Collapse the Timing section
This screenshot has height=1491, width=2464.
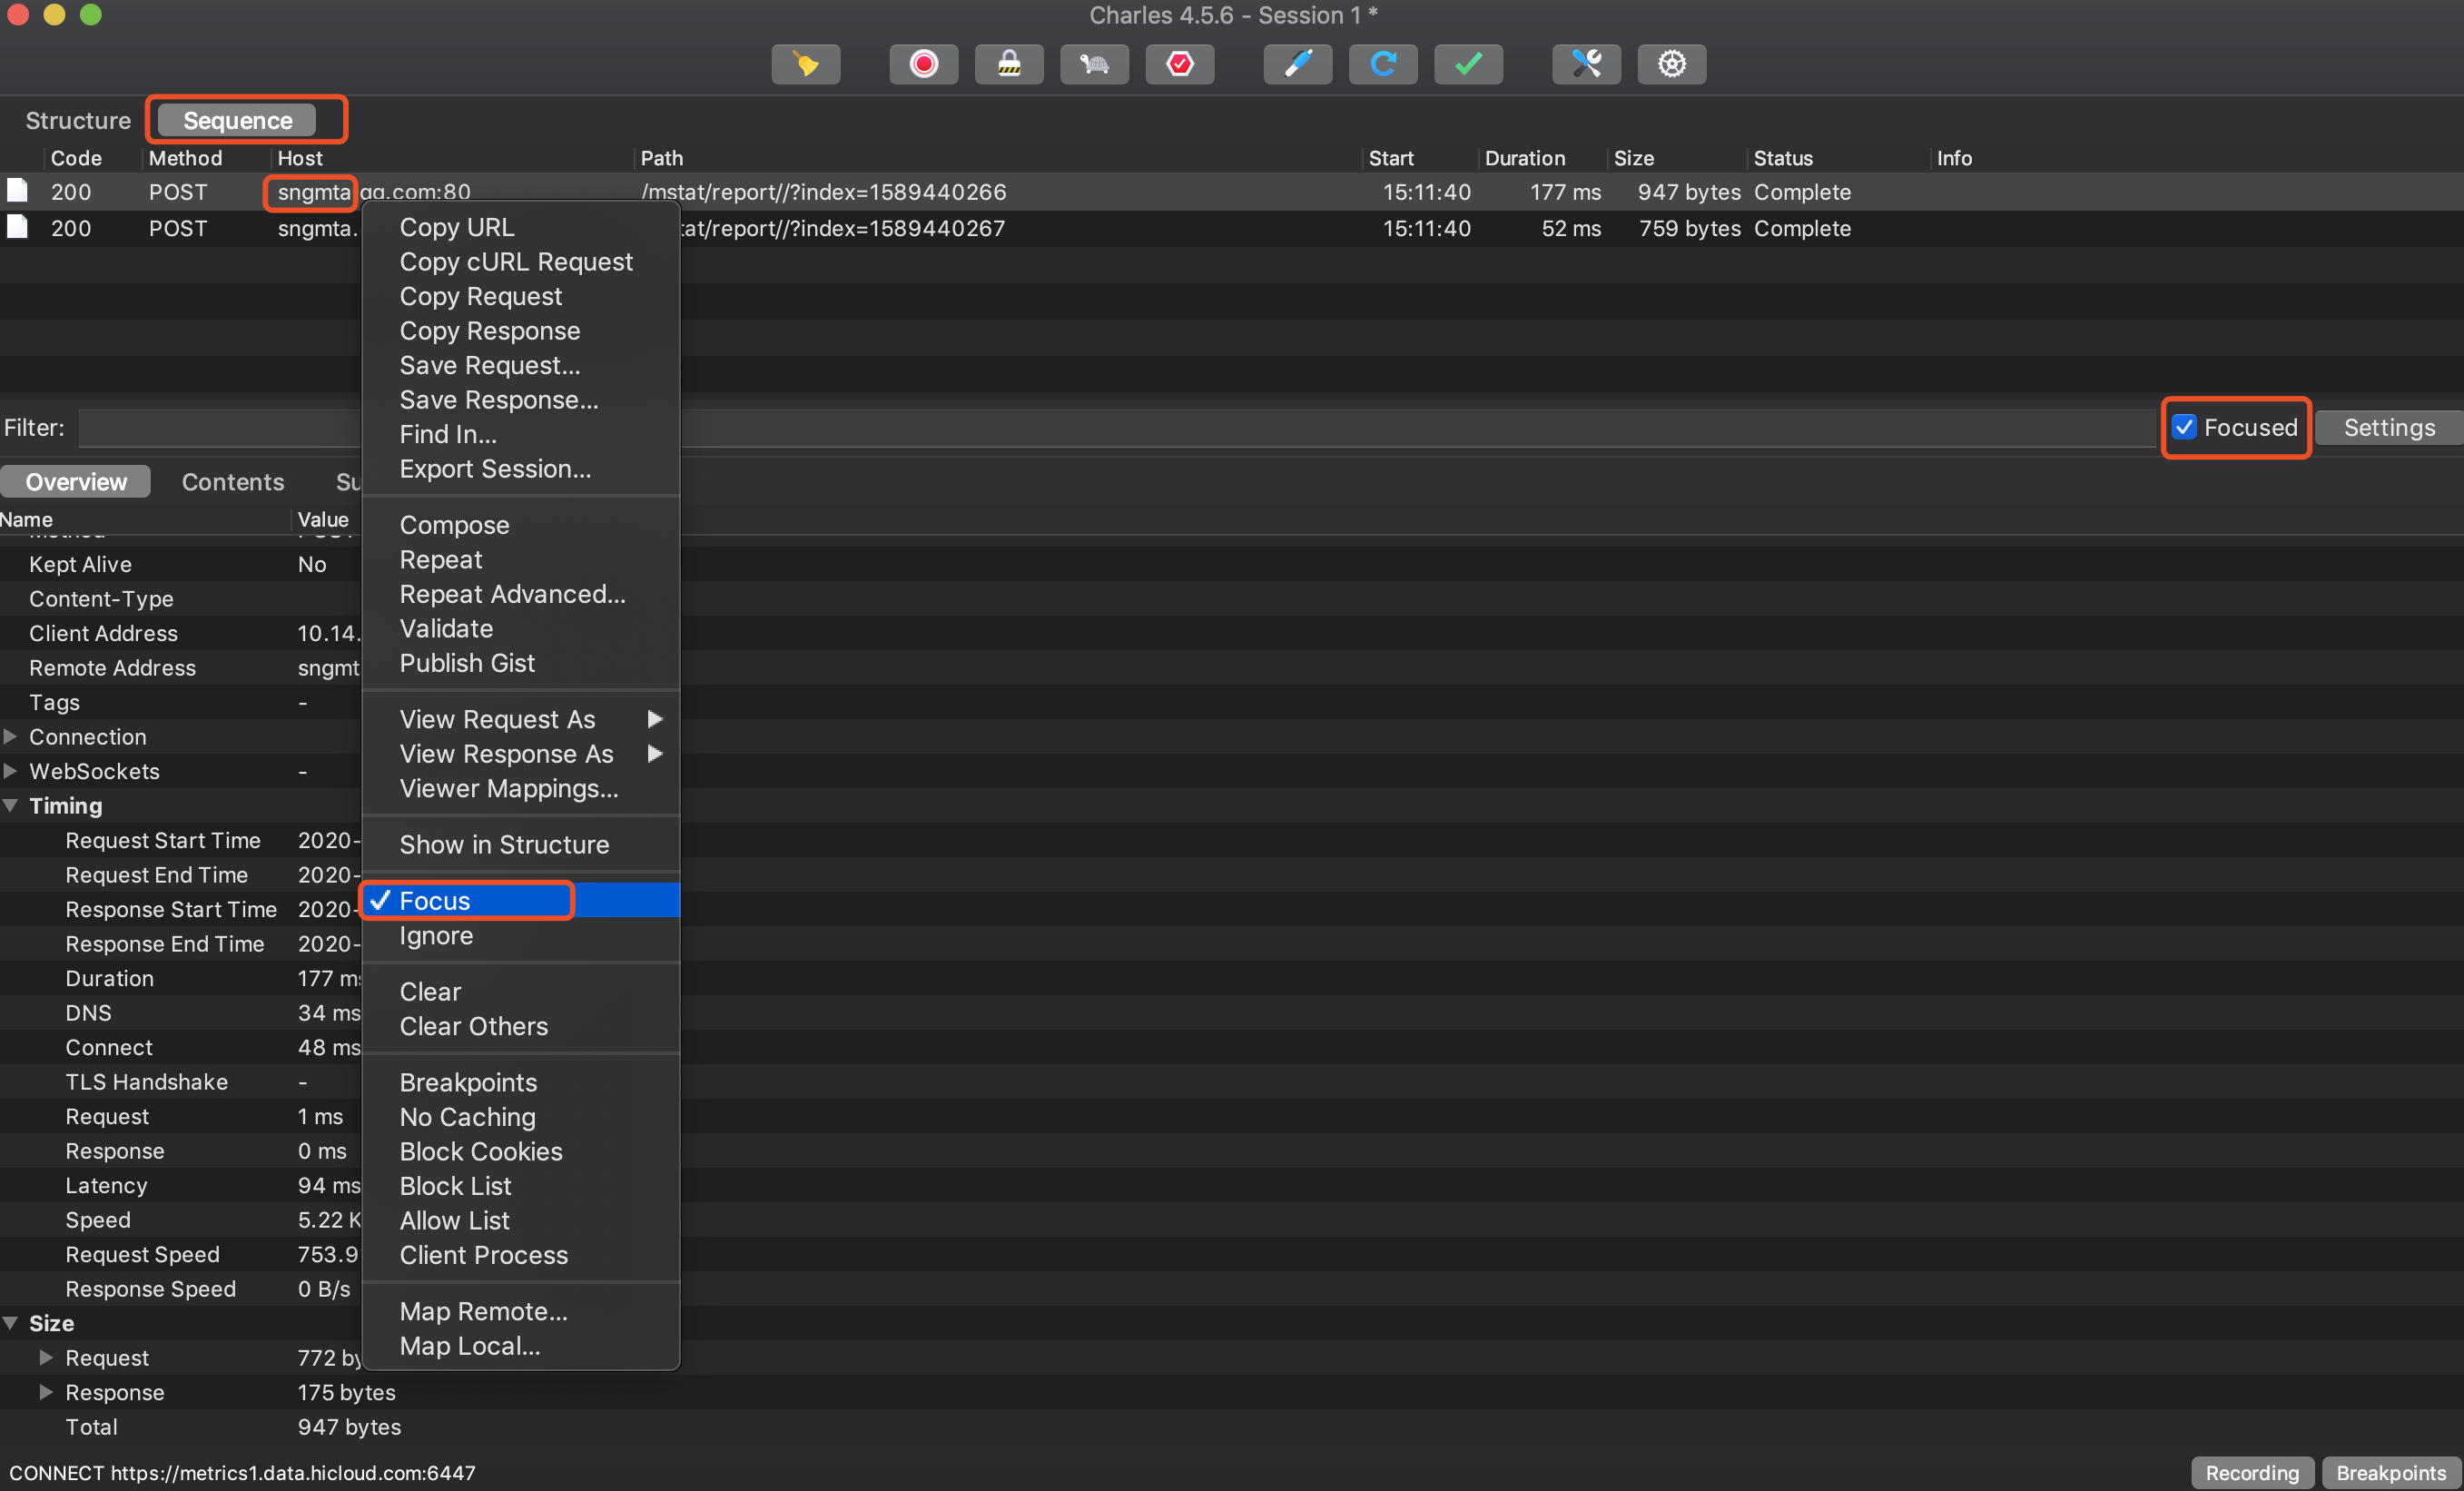coord(10,805)
